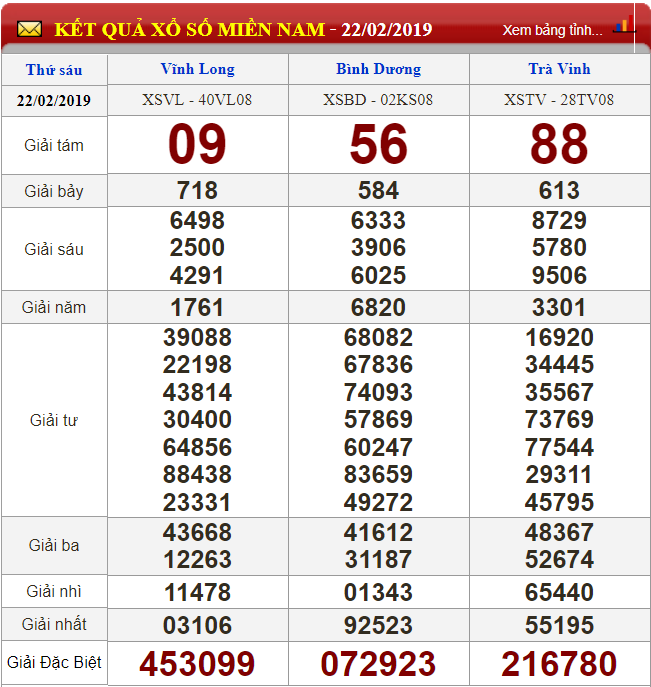Select fourth prize number '49272'
The image size is (651, 687).
(378, 503)
